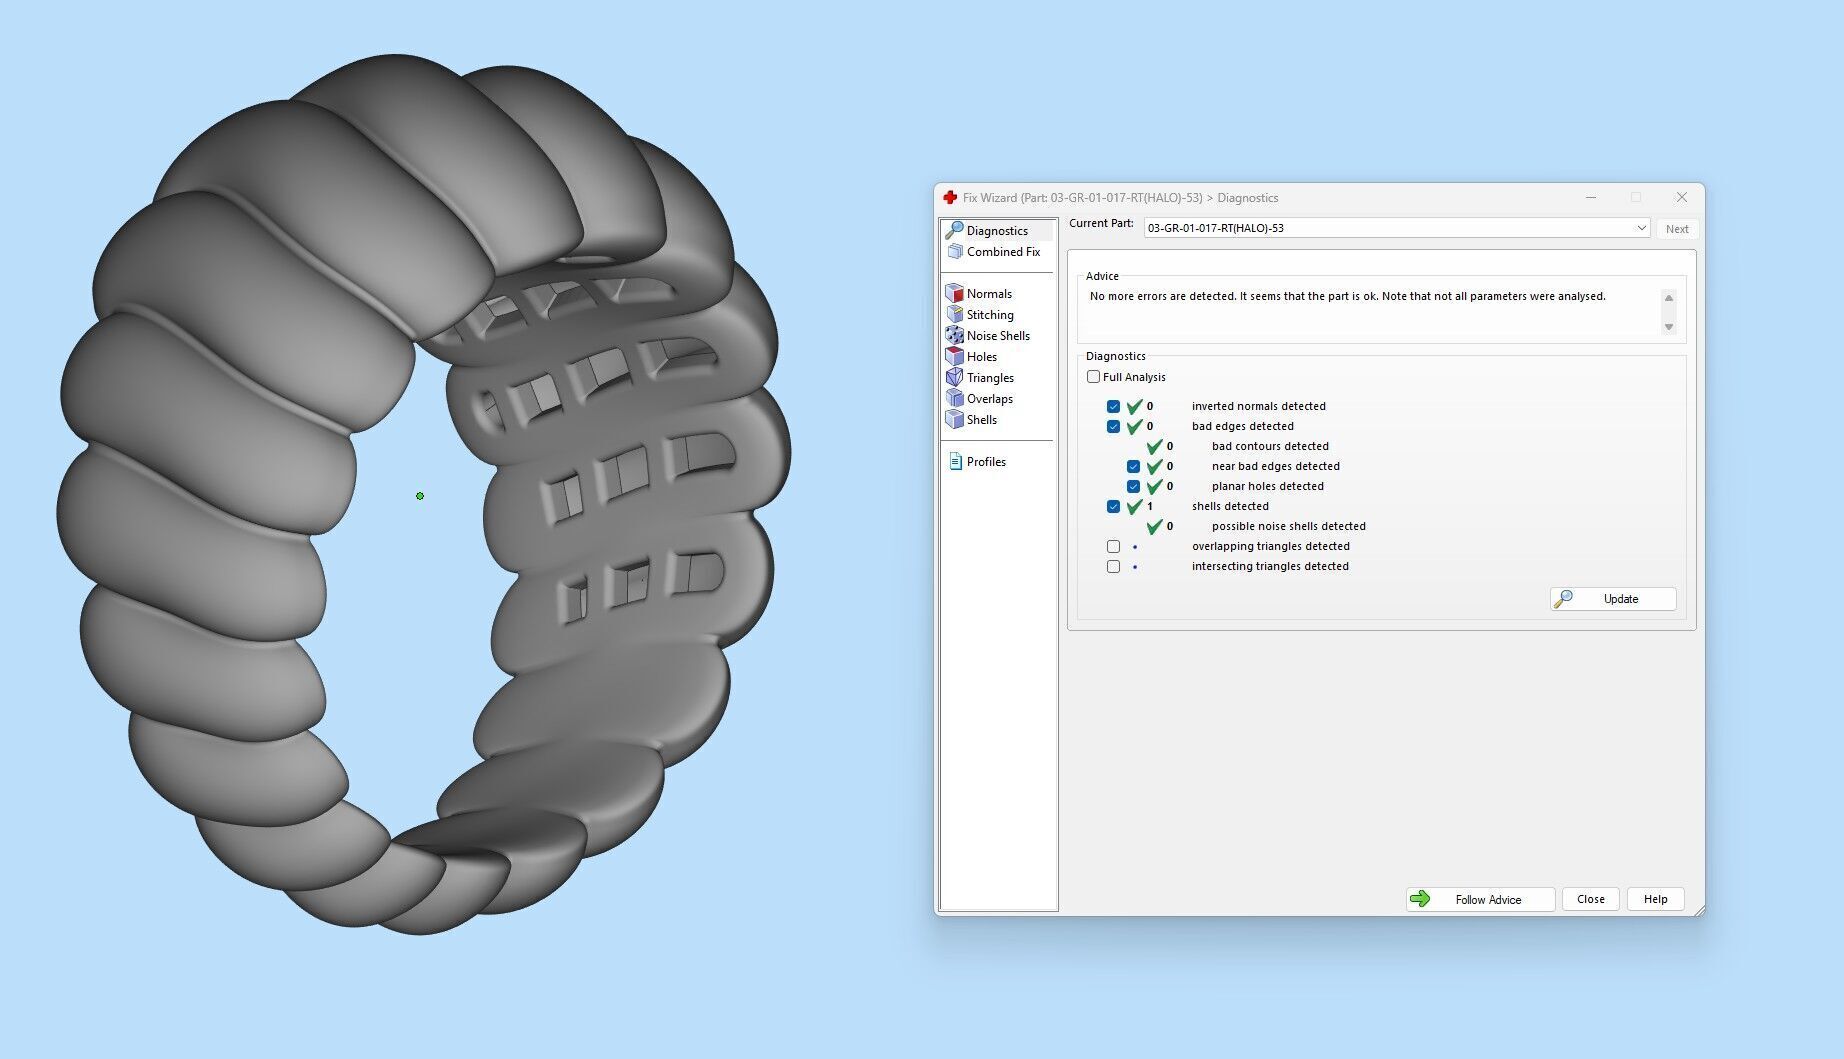
Task: Open the Diagnostics page in sidebar
Action: (997, 231)
